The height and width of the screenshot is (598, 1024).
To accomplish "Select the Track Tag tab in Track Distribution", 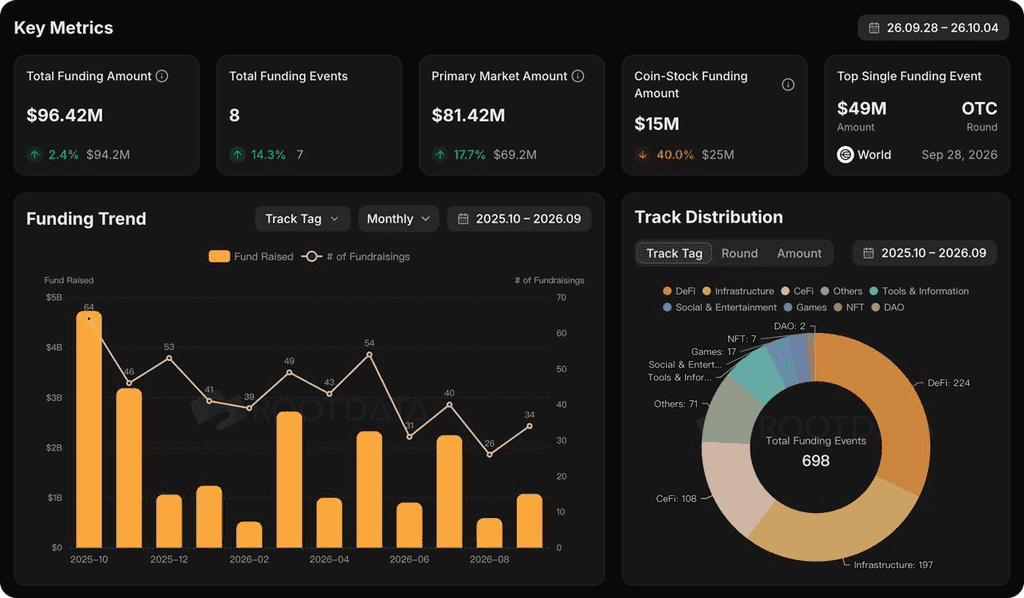I will (674, 253).
